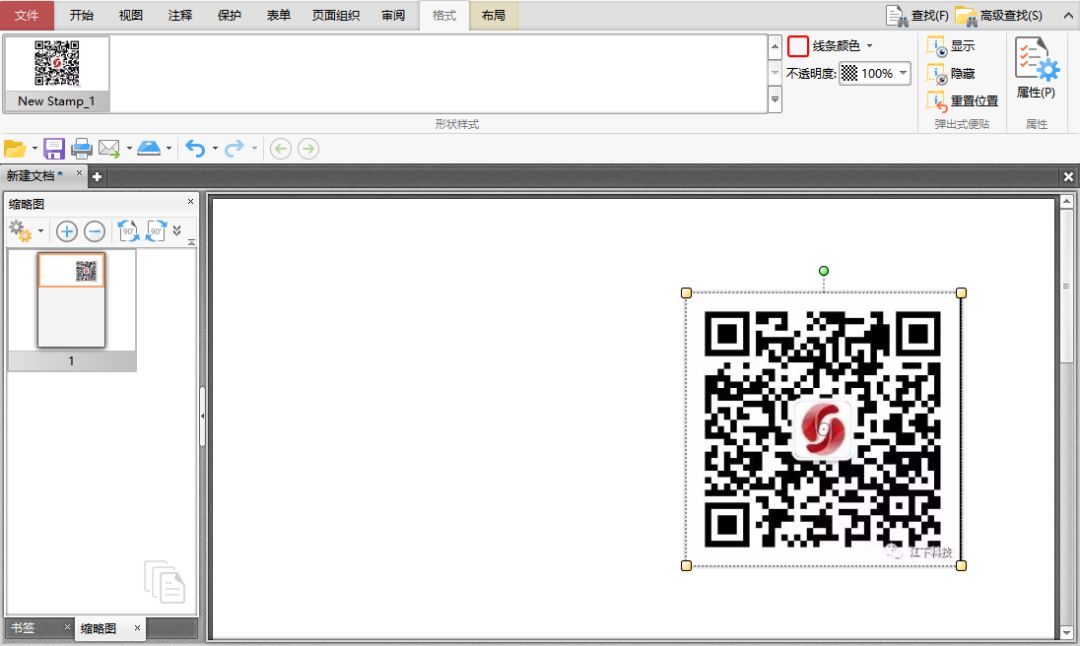The image size is (1080, 646).
Task: Select the 格式 ribbon tab
Action: [x=444, y=15]
